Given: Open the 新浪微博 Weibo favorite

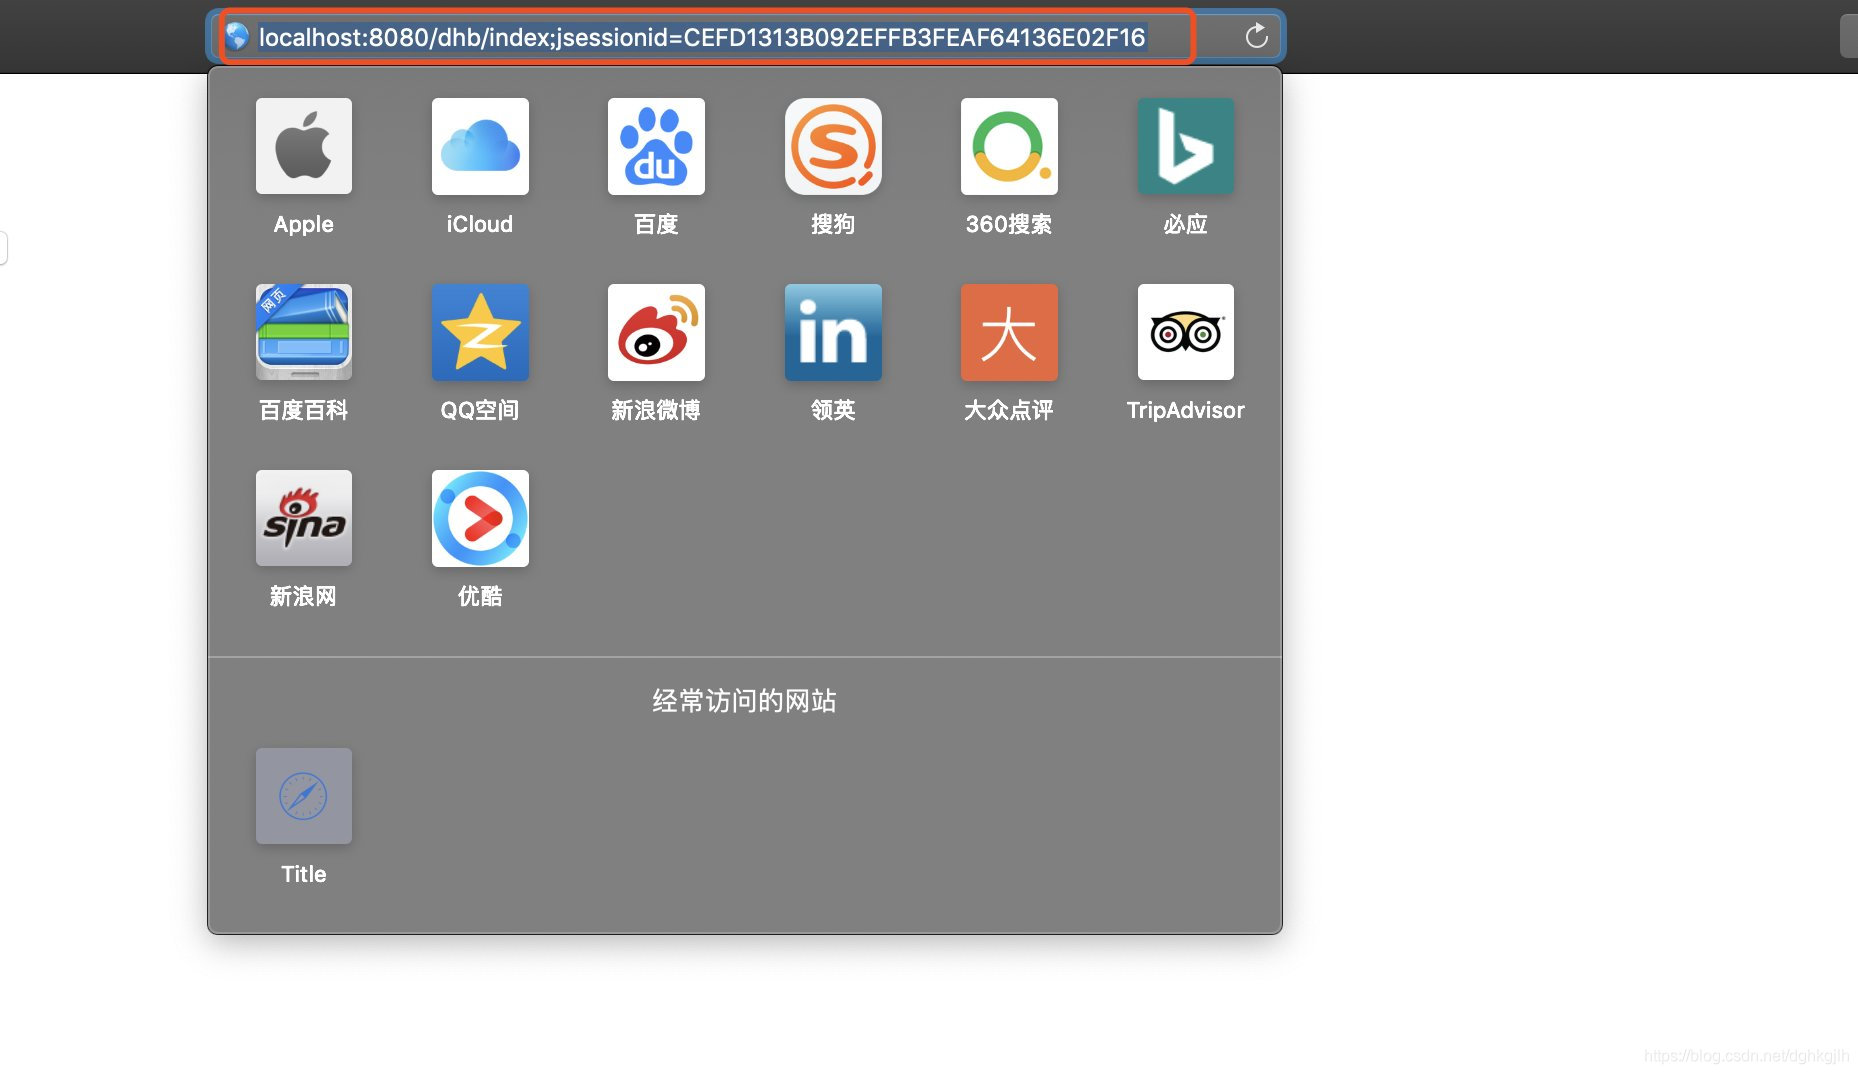Looking at the screenshot, I should [x=656, y=332].
